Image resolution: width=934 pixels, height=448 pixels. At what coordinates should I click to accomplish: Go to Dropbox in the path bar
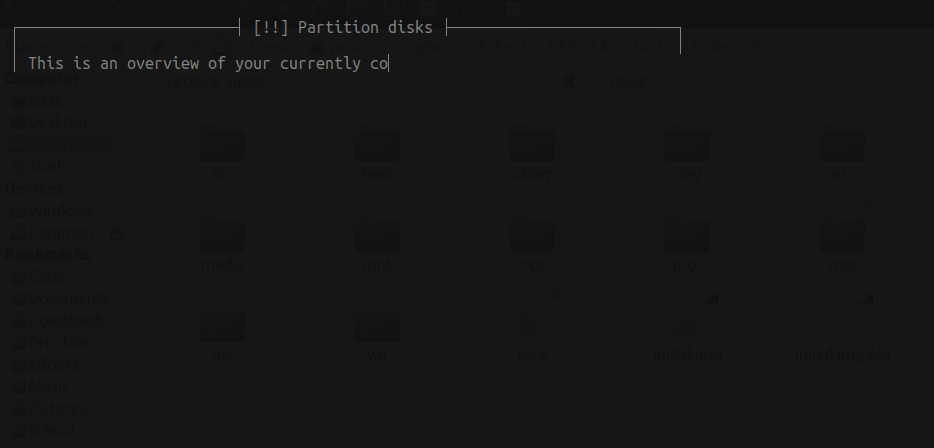(x=422, y=47)
